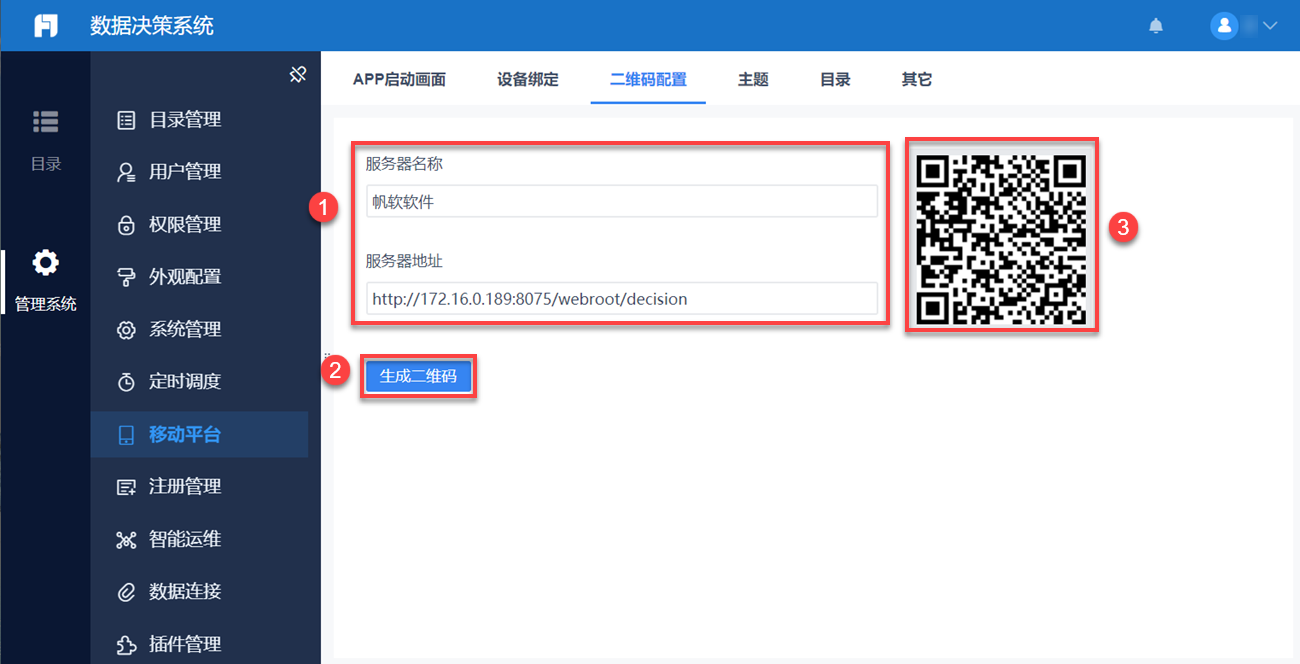The height and width of the screenshot is (664, 1300).
Task: Click the 管理系统 sidebar label
Action: coord(46,304)
